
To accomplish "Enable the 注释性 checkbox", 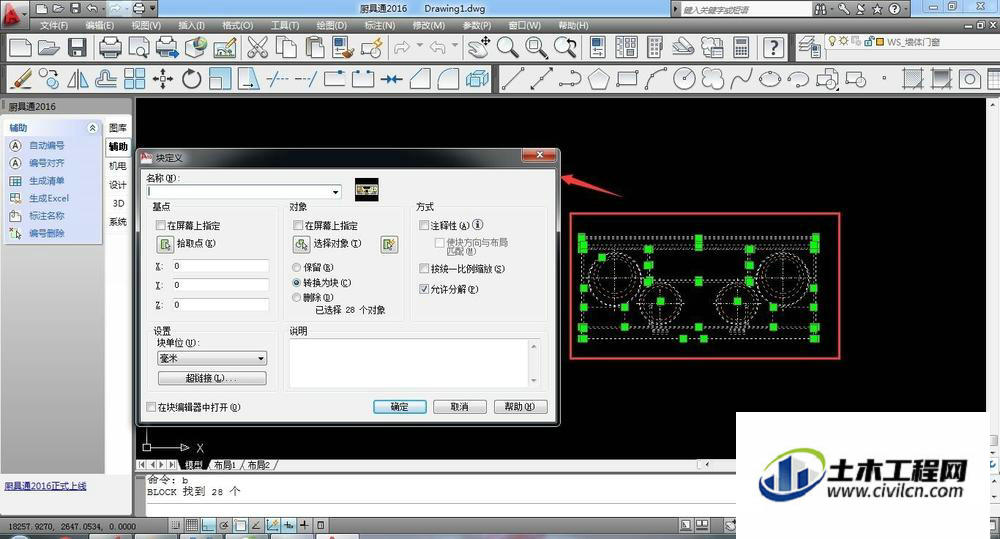I will 424,225.
